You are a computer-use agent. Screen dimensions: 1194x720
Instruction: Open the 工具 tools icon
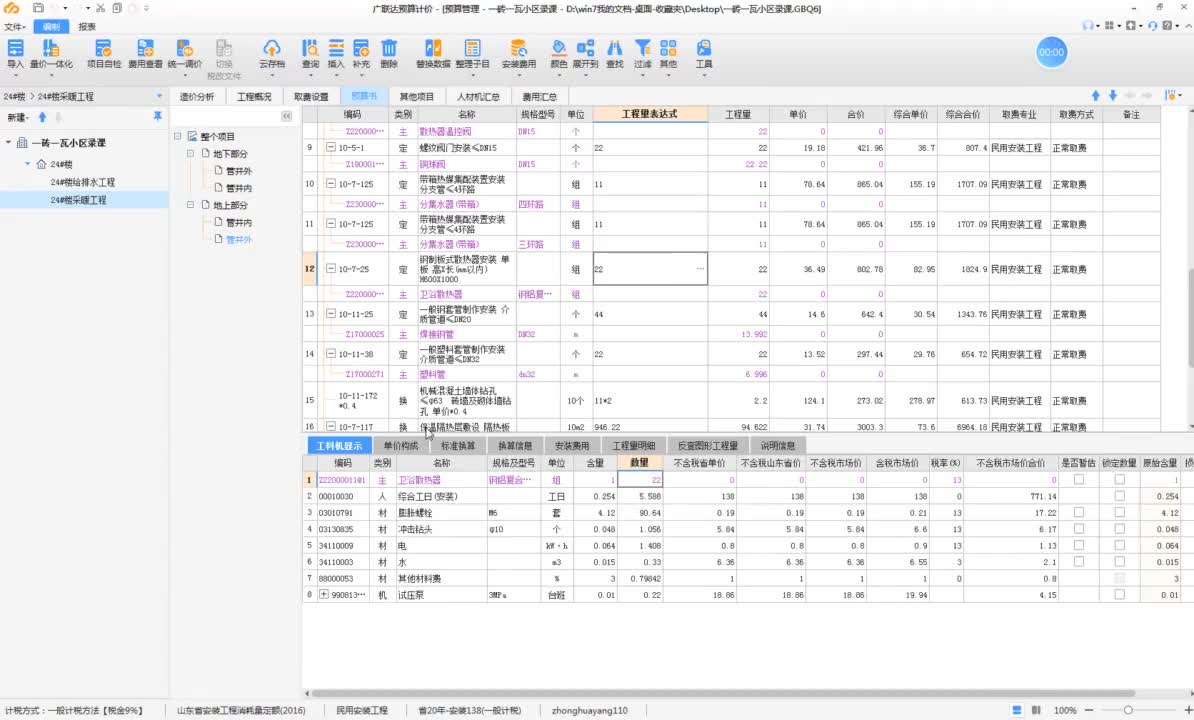click(704, 53)
